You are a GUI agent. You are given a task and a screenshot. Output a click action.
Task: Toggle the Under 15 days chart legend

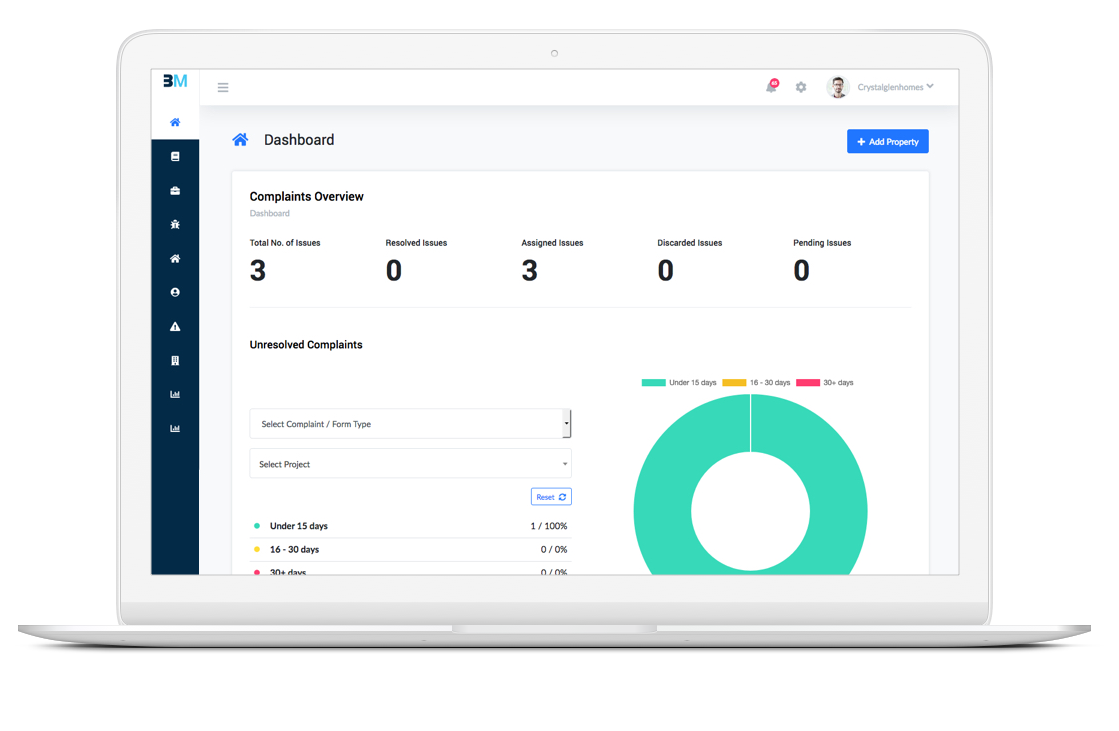point(680,383)
